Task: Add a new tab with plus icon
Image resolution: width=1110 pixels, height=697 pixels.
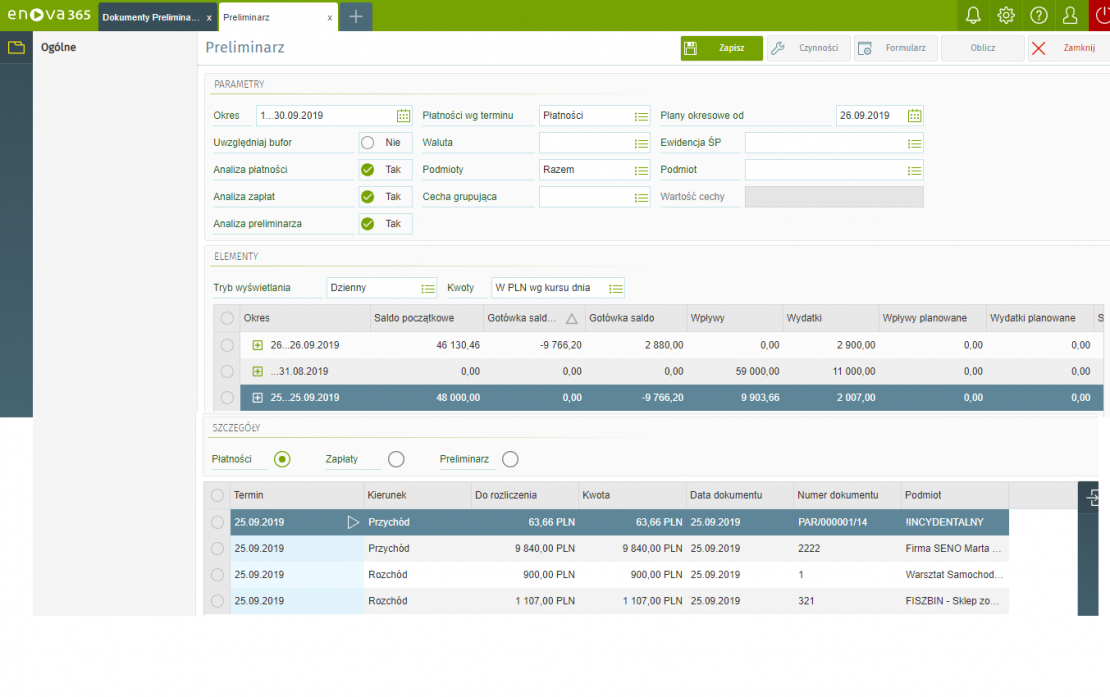Action: click(x=356, y=16)
